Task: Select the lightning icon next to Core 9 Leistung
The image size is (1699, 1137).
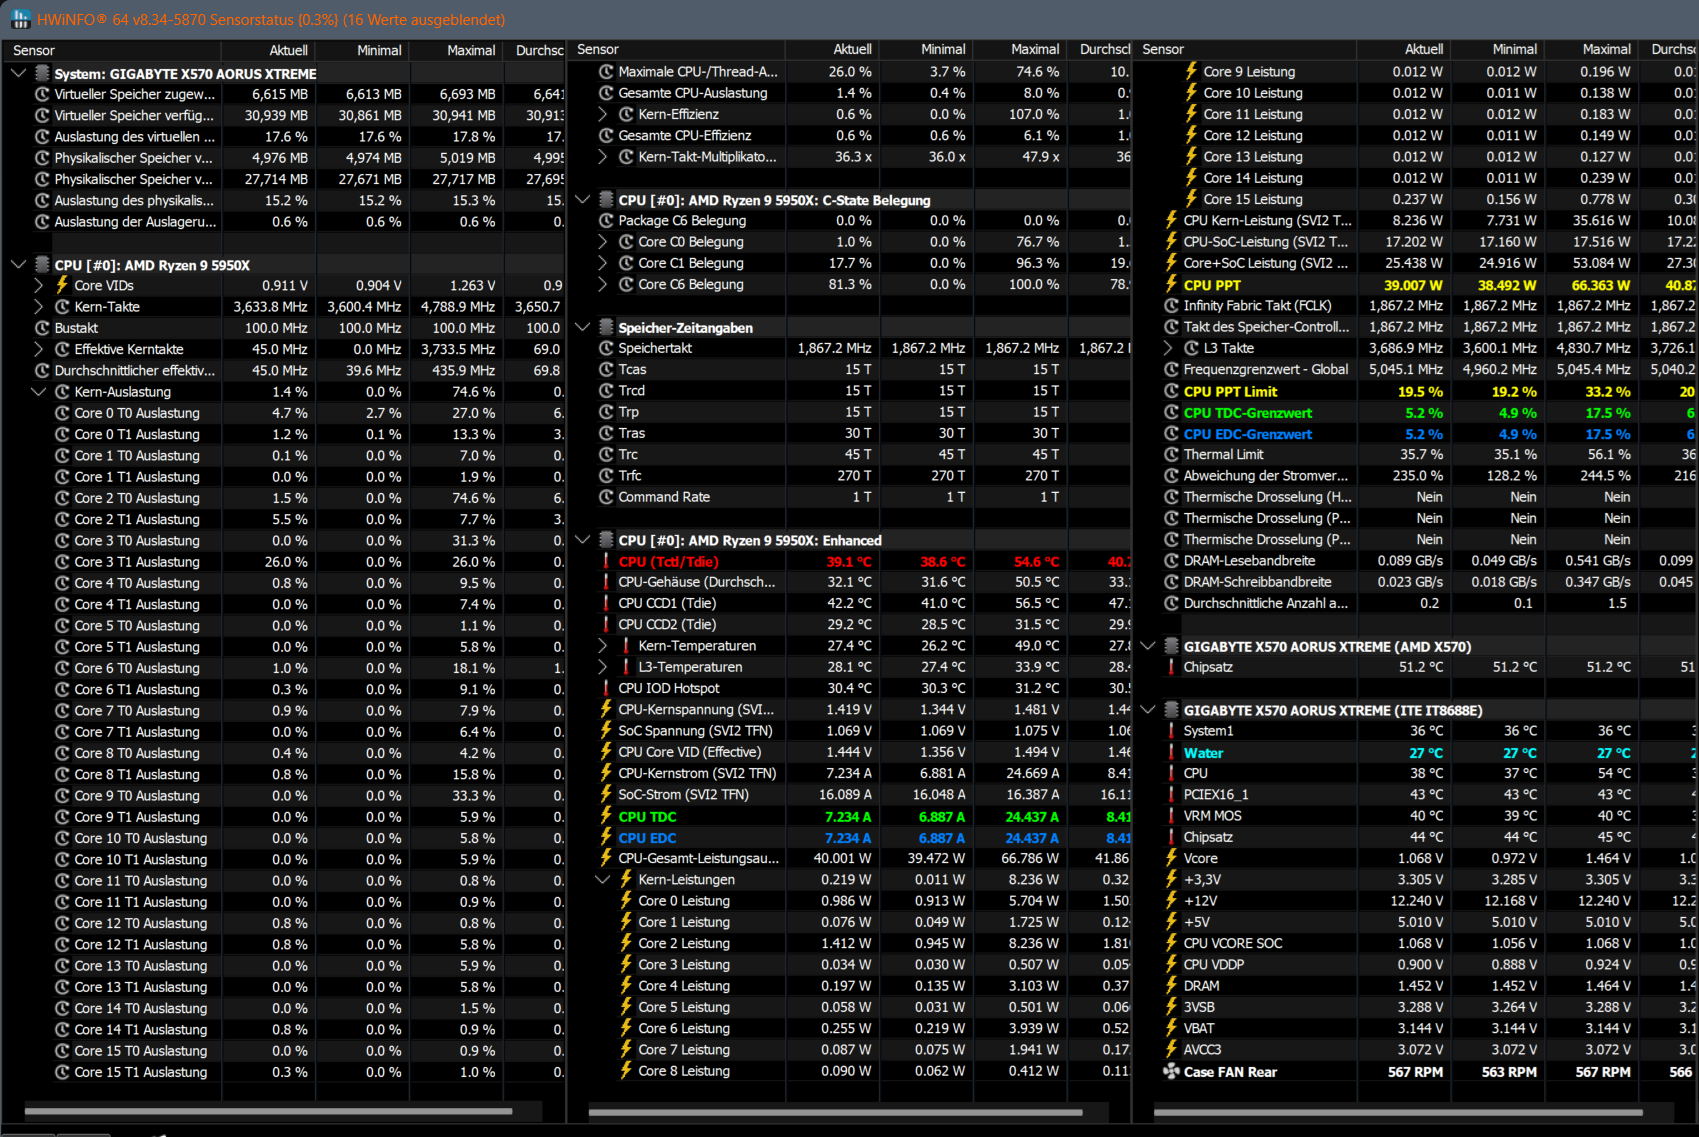Action: (x=1191, y=71)
